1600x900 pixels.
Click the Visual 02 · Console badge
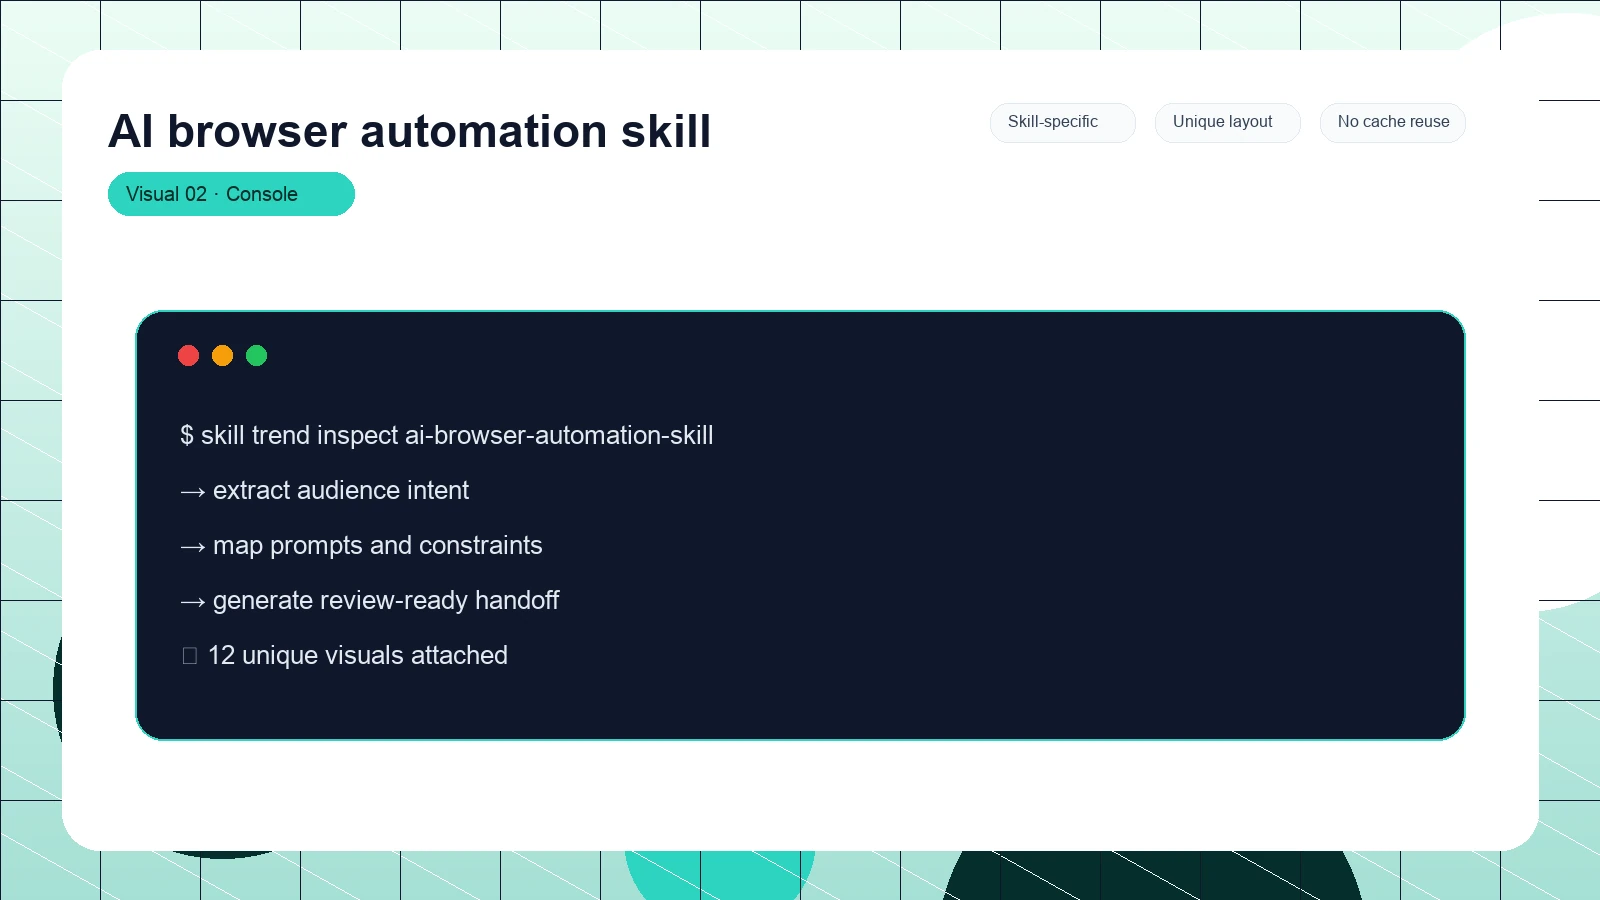click(x=231, y=194)
